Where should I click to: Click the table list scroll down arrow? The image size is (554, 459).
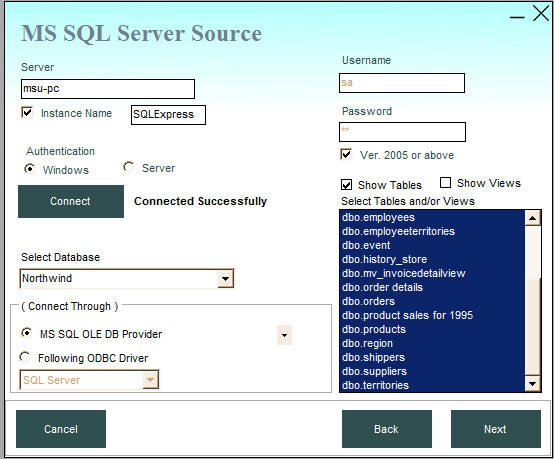(532, 383)
